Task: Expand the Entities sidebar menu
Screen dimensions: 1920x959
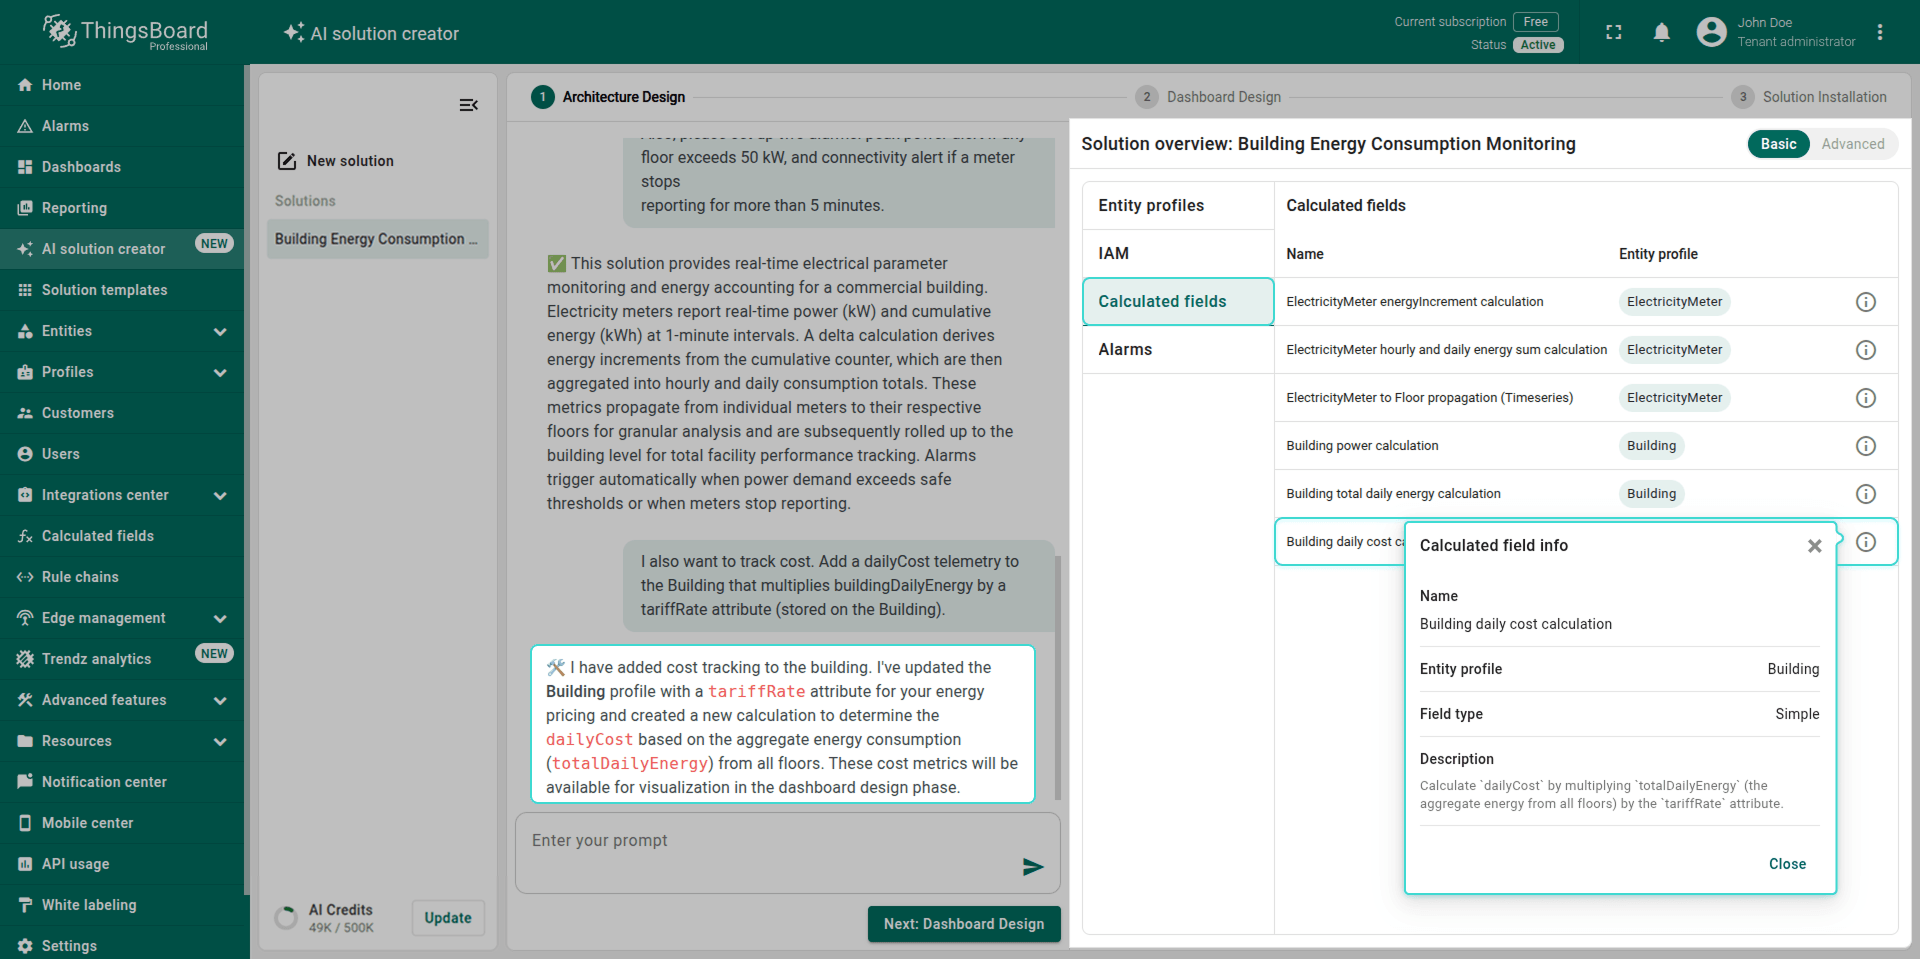Action: click(x=220, y=331)
